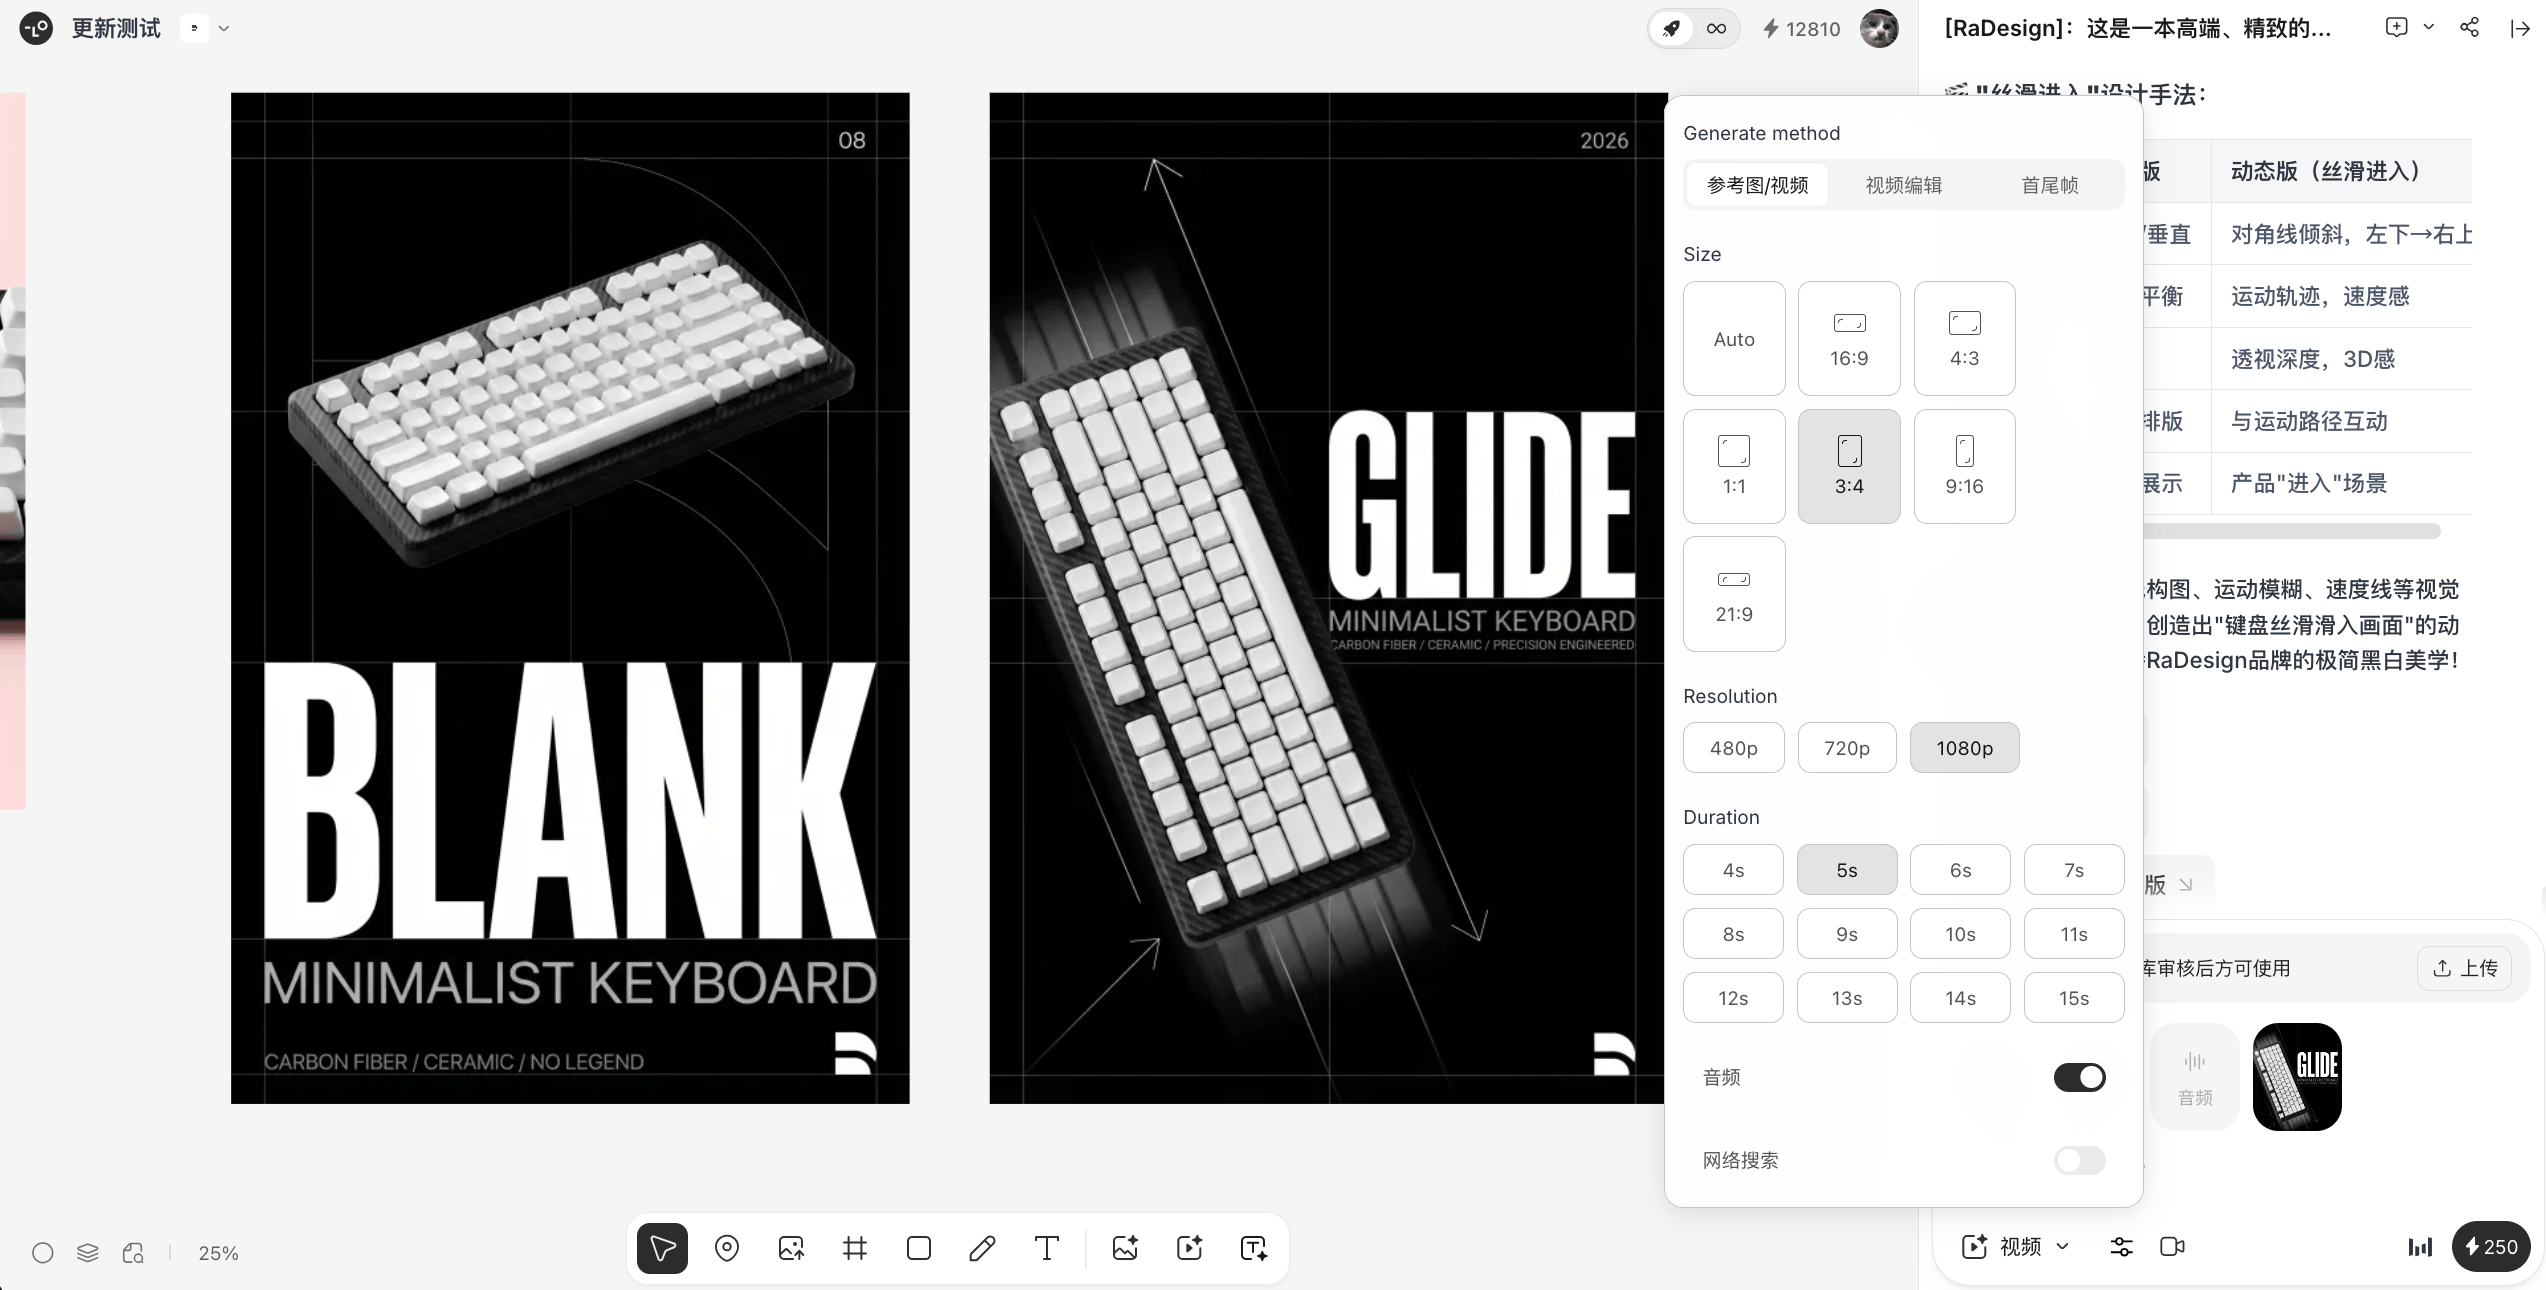Set duration to 13s

pos(1847,998)
